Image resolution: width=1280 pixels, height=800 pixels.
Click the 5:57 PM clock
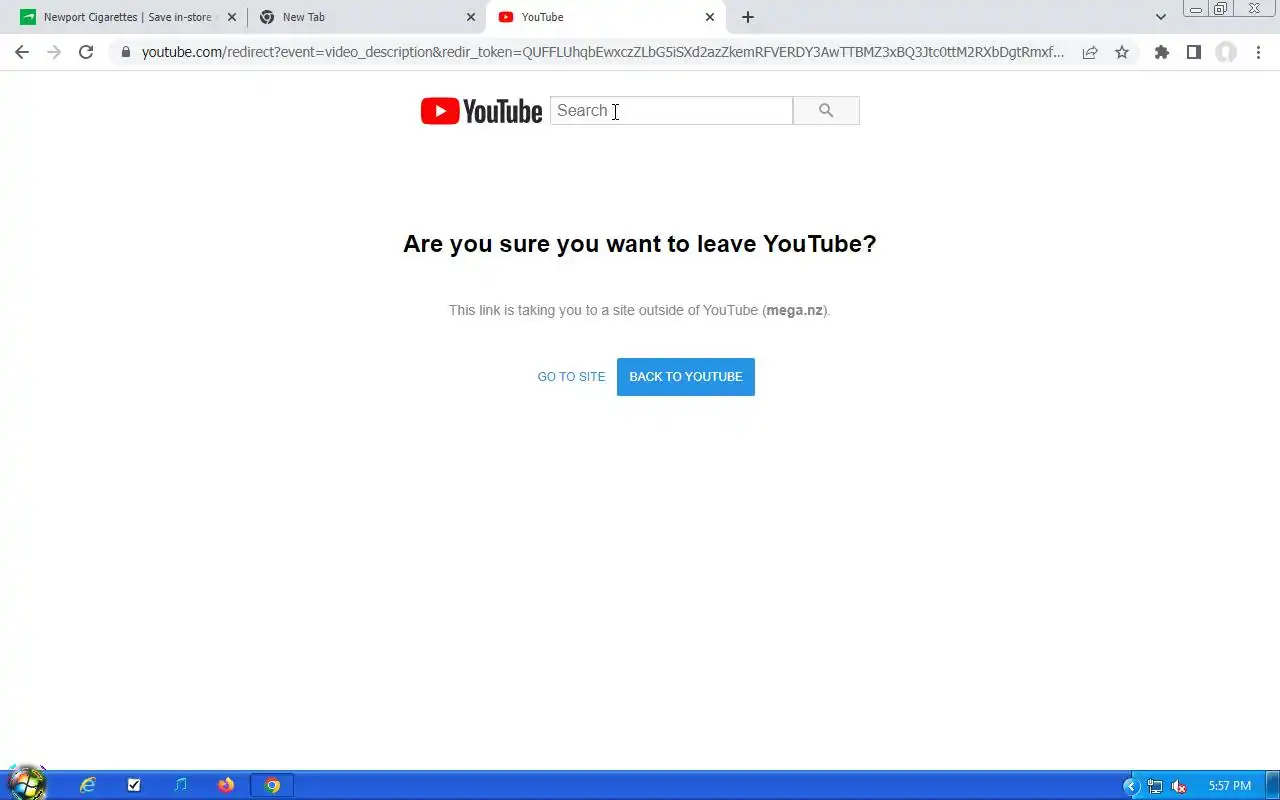[1230, 786]
